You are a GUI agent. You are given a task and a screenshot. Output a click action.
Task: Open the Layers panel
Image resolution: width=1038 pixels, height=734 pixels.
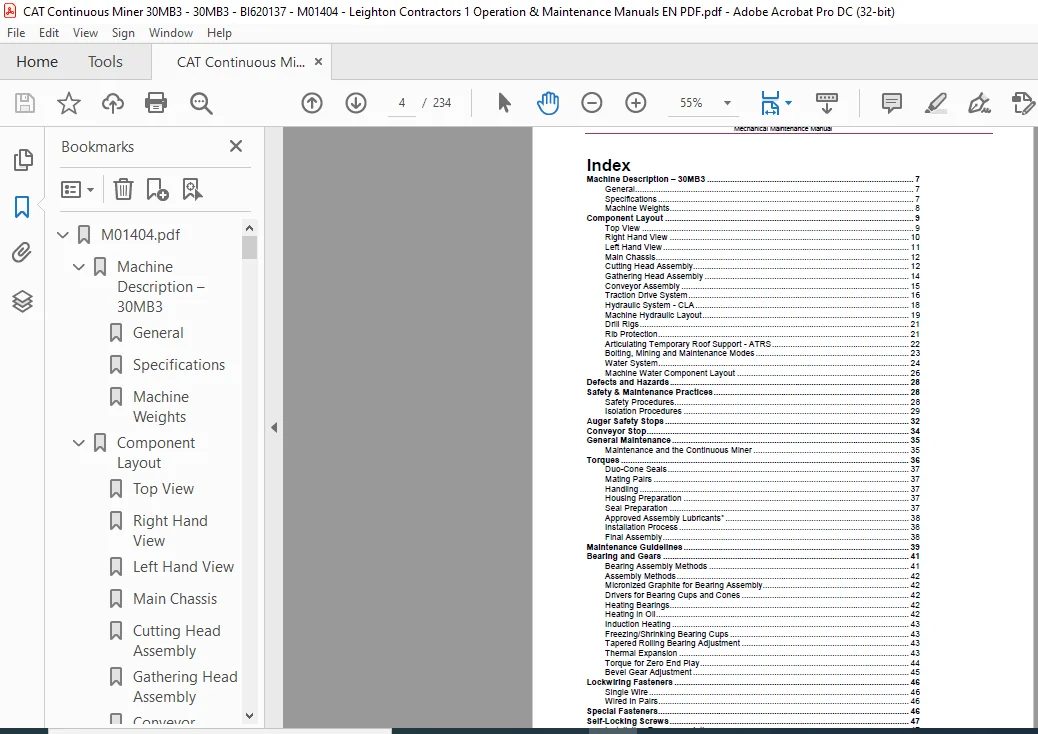point(23,301)
